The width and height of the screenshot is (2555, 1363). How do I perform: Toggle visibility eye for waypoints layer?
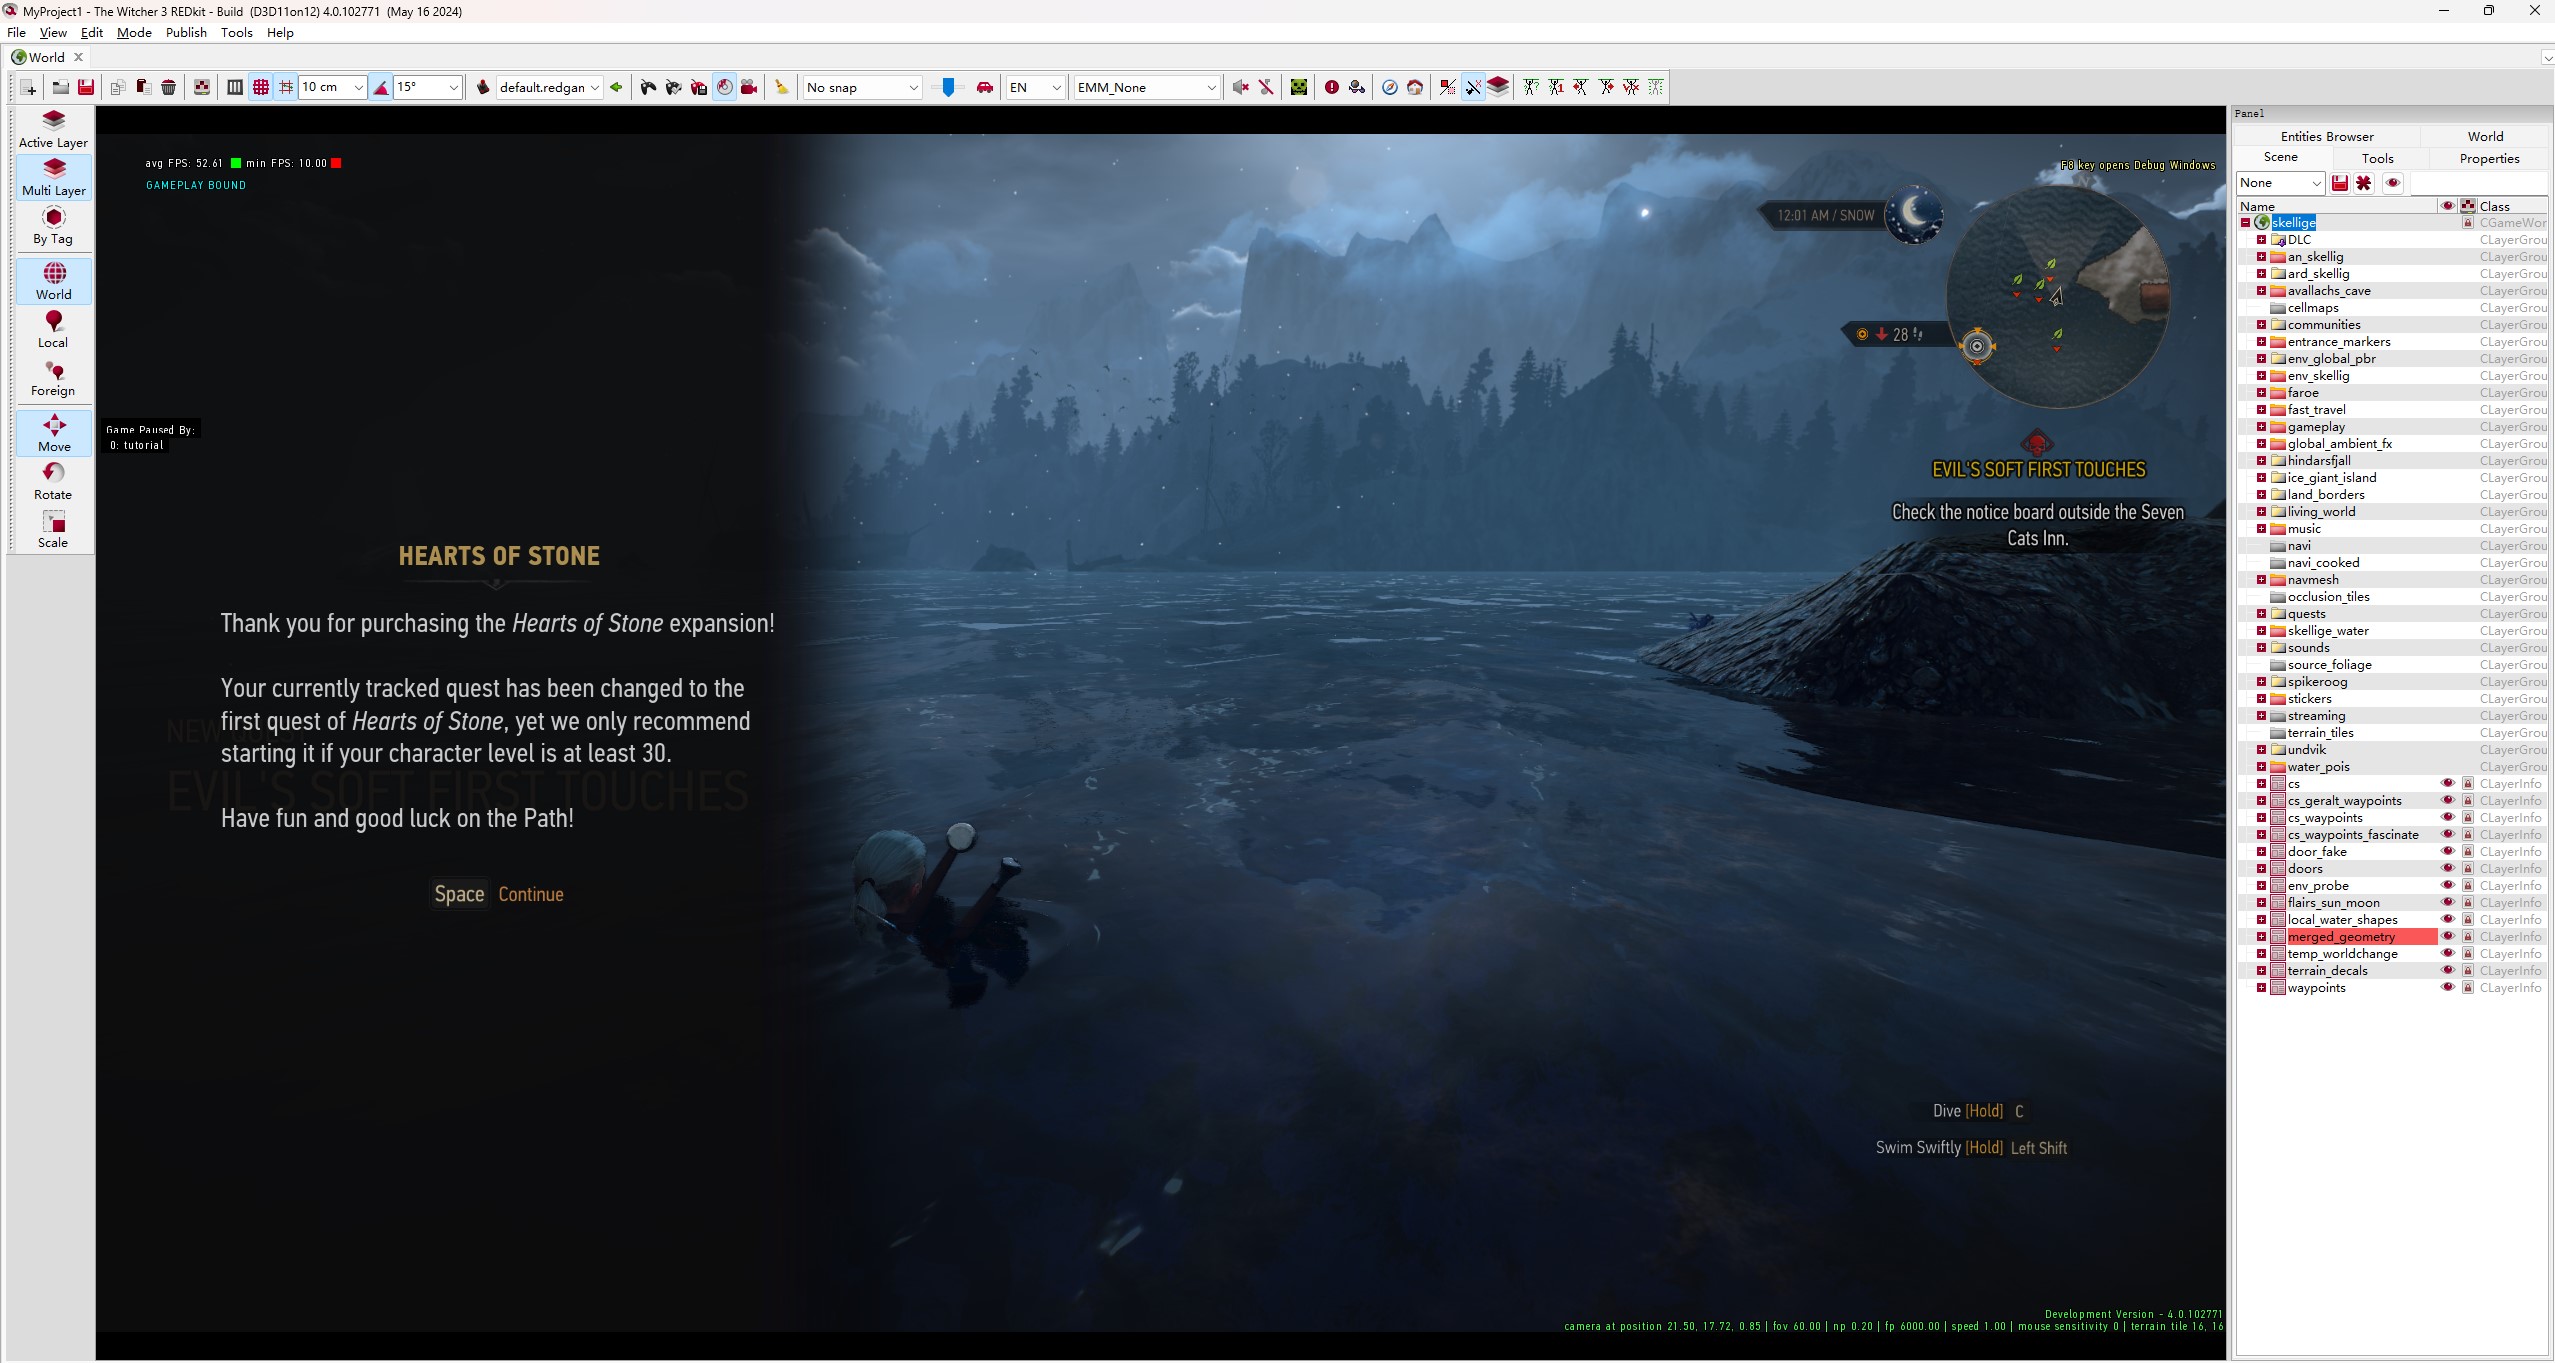[x=2447, y=987]
